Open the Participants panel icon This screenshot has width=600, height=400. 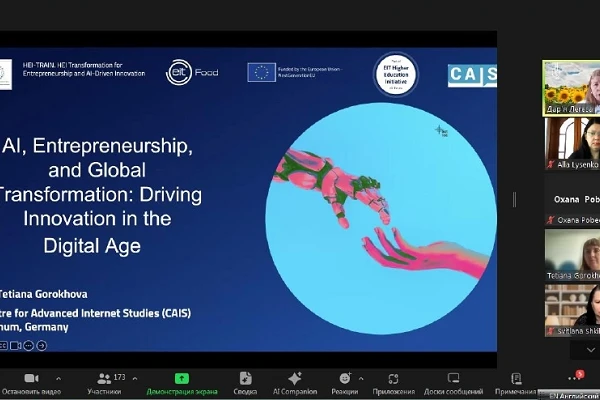[104, 379]
